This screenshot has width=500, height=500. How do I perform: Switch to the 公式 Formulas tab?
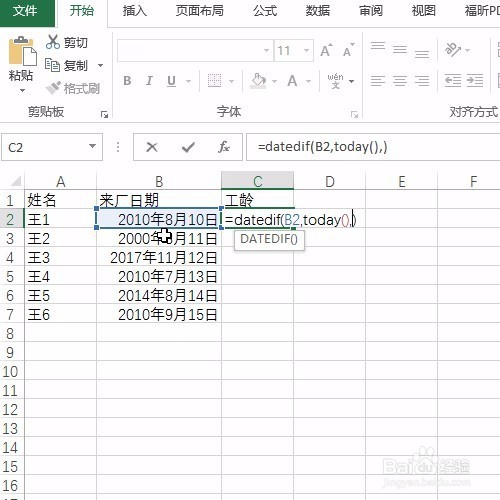pos(265,11)
